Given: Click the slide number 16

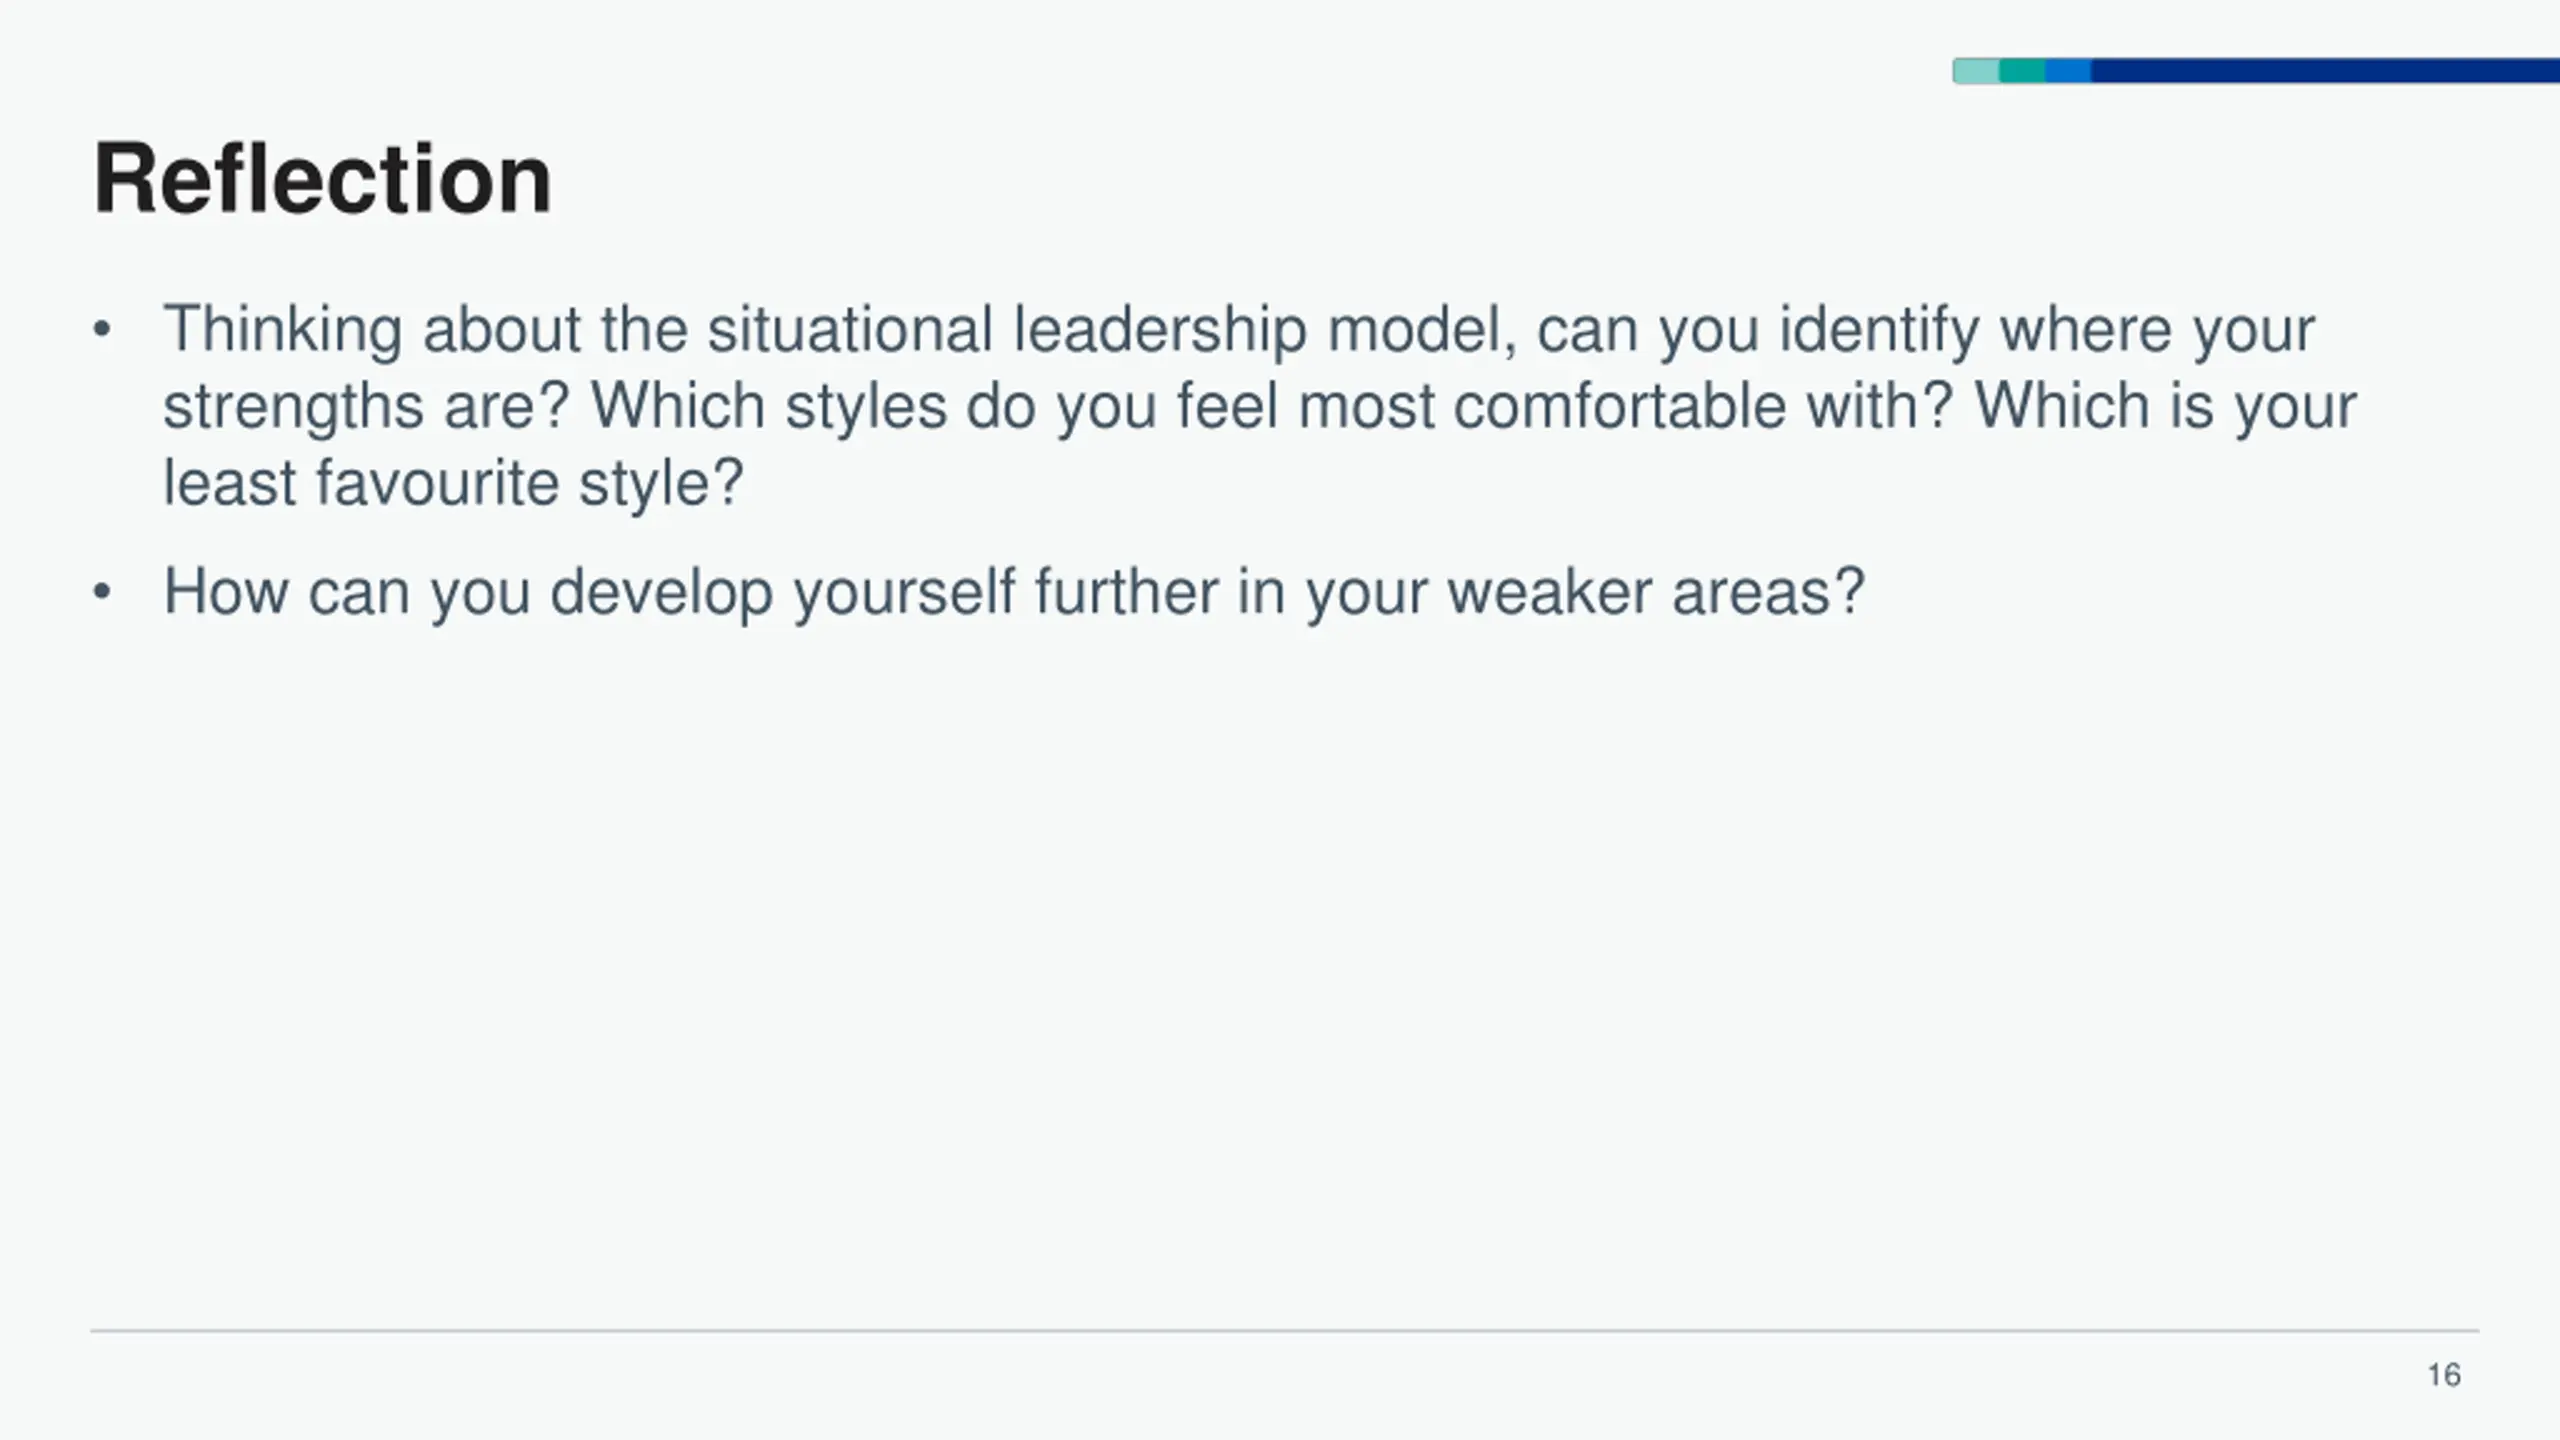Looking at the screenshot, I should coord(2444,1375).
